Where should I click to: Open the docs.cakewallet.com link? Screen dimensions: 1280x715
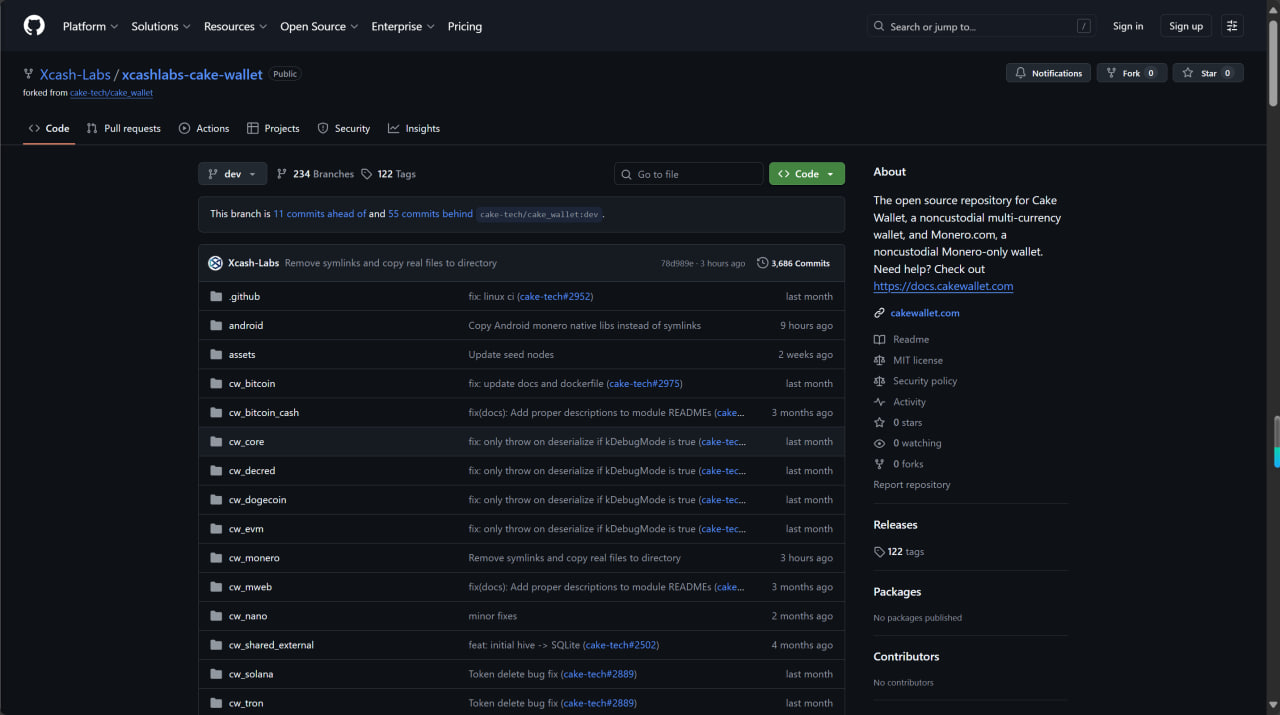(x=942, y=286)
